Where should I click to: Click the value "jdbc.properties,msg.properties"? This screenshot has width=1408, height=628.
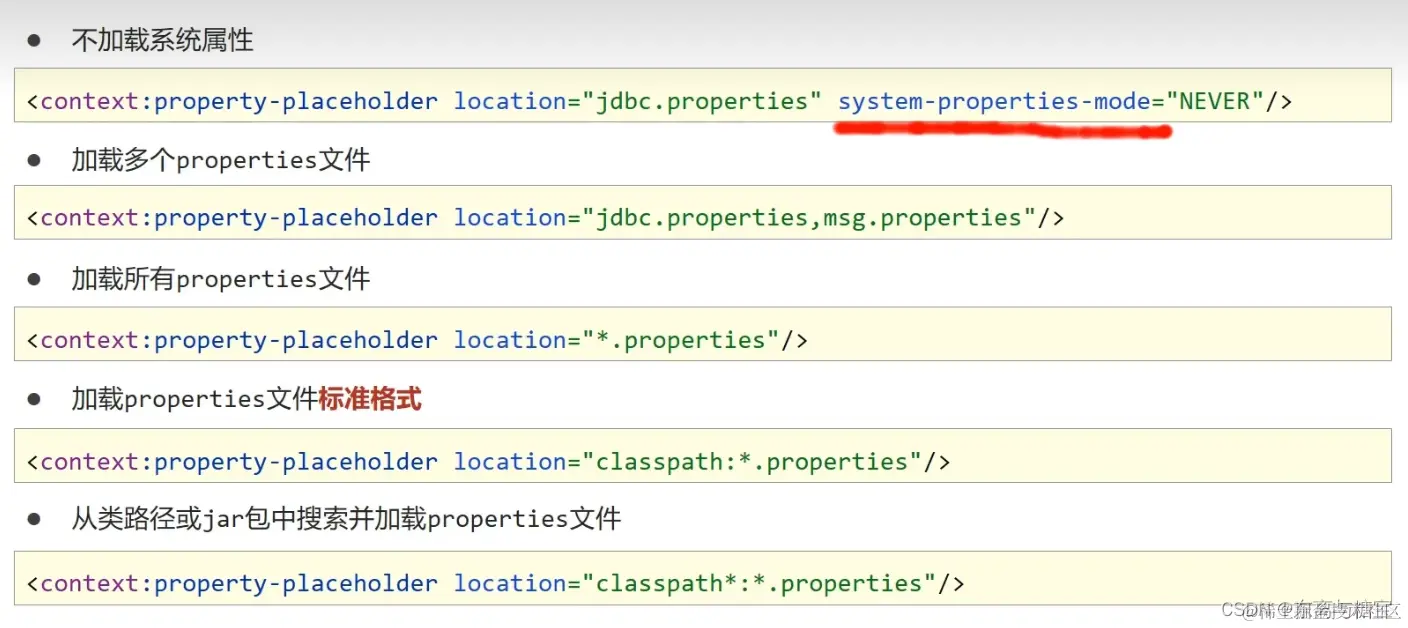(x=809, y=218)
